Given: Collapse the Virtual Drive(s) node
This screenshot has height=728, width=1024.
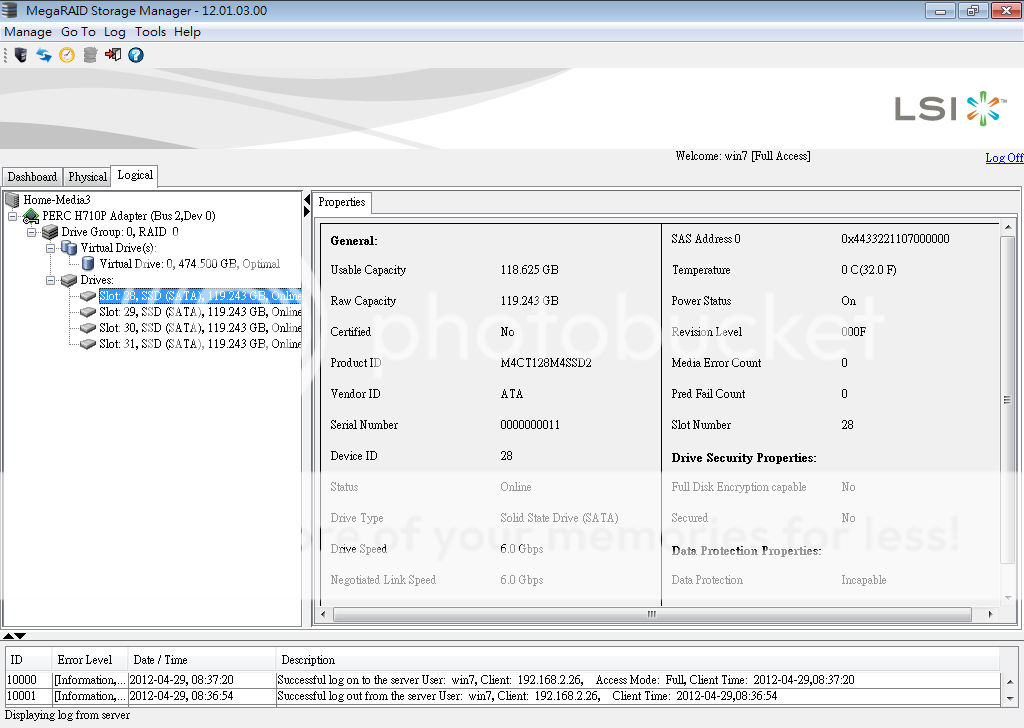Looking at the screenshot, I should point(50,248).
